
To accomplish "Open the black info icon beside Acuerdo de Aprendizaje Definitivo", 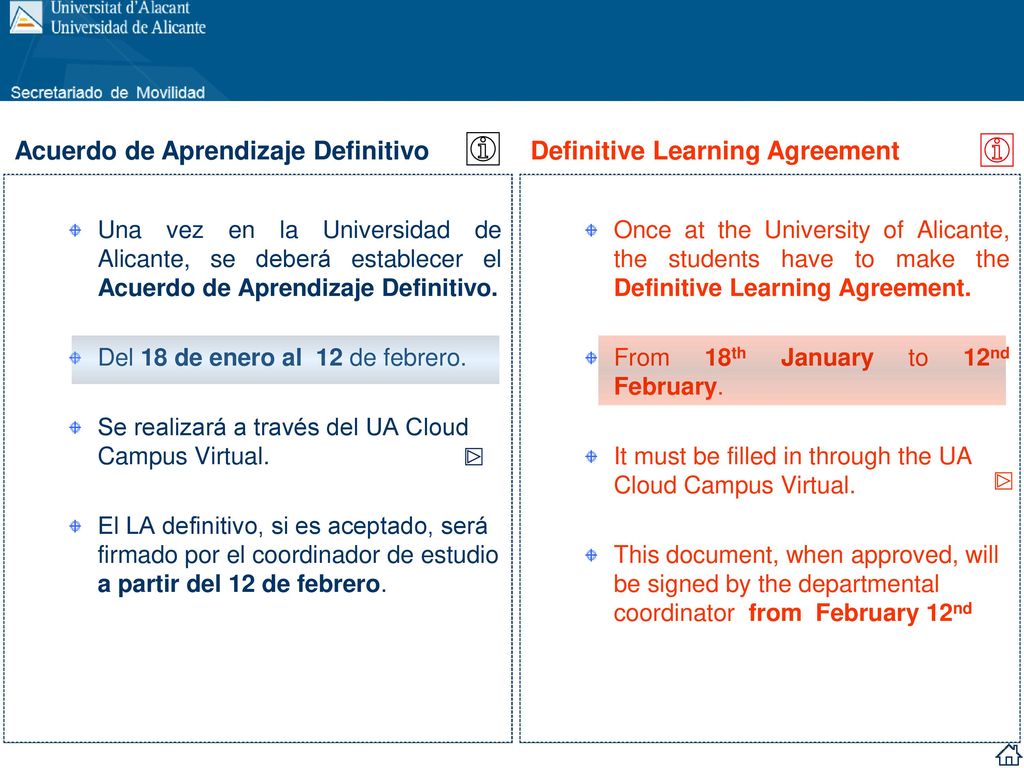I will (483, 149).
